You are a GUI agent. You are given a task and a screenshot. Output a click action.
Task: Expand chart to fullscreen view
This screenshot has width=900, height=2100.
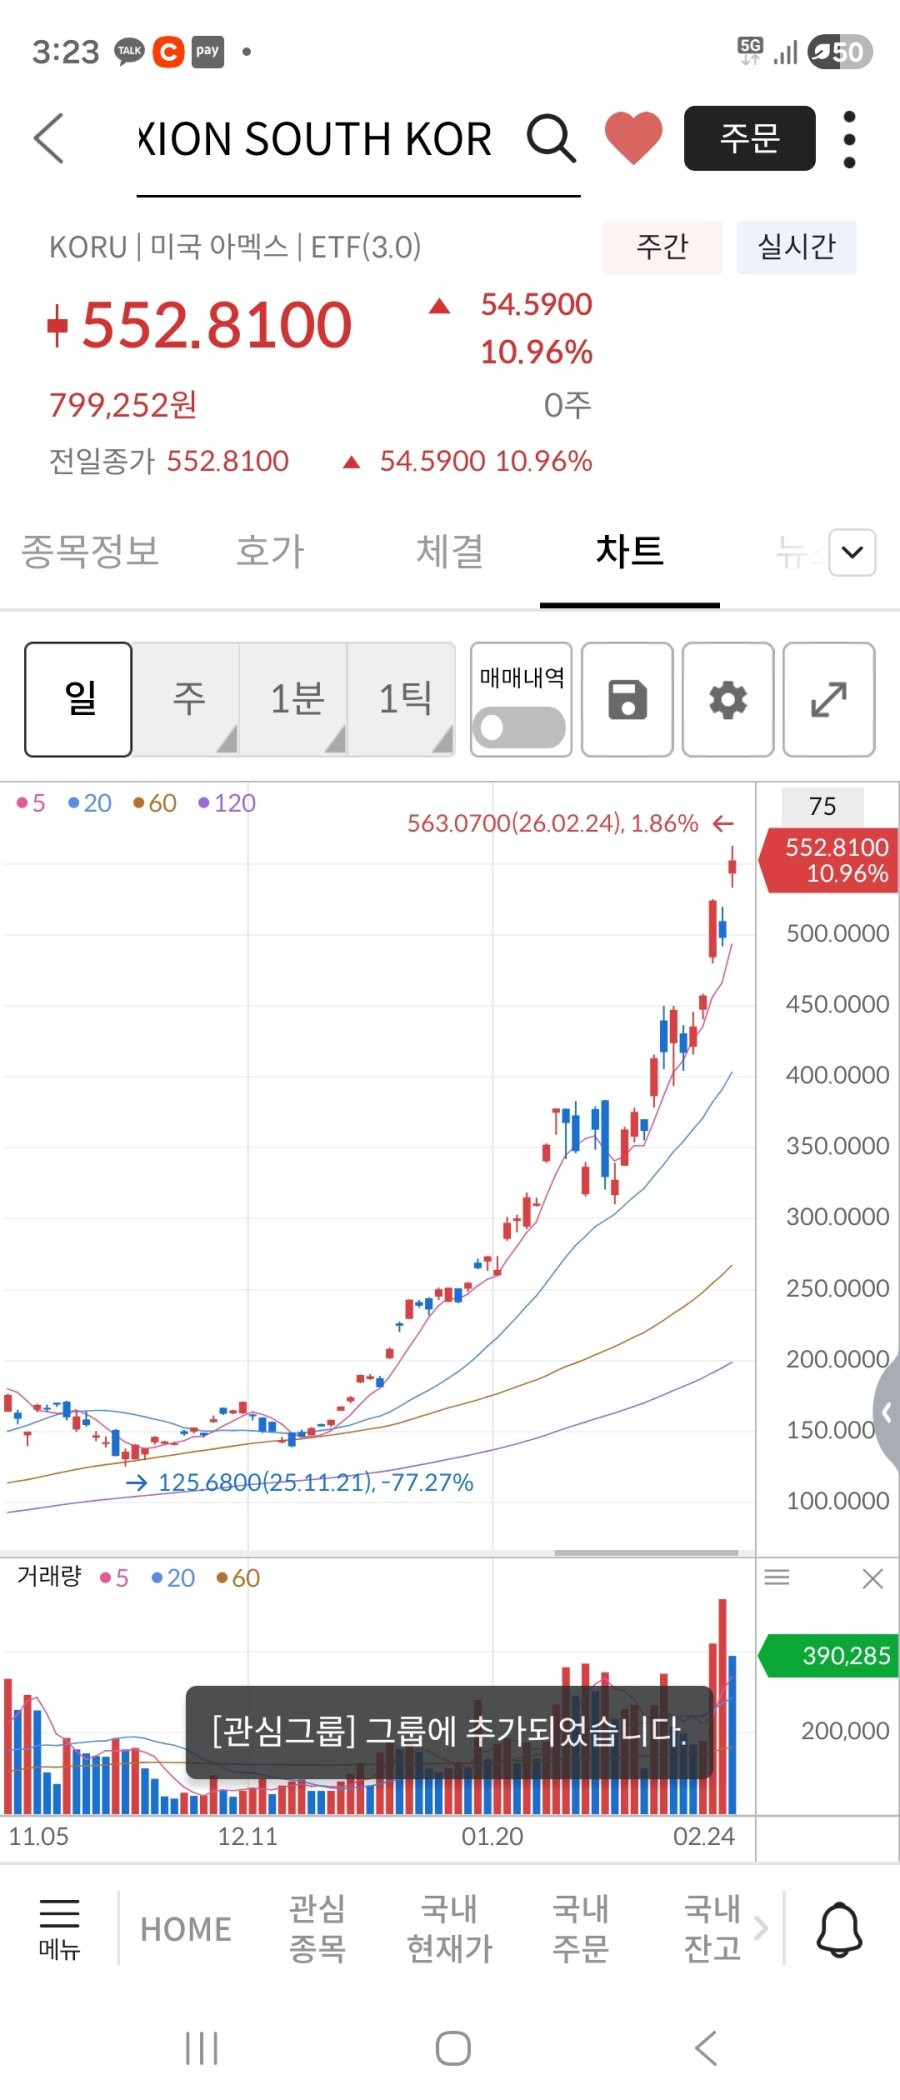[x=829, y=700]
